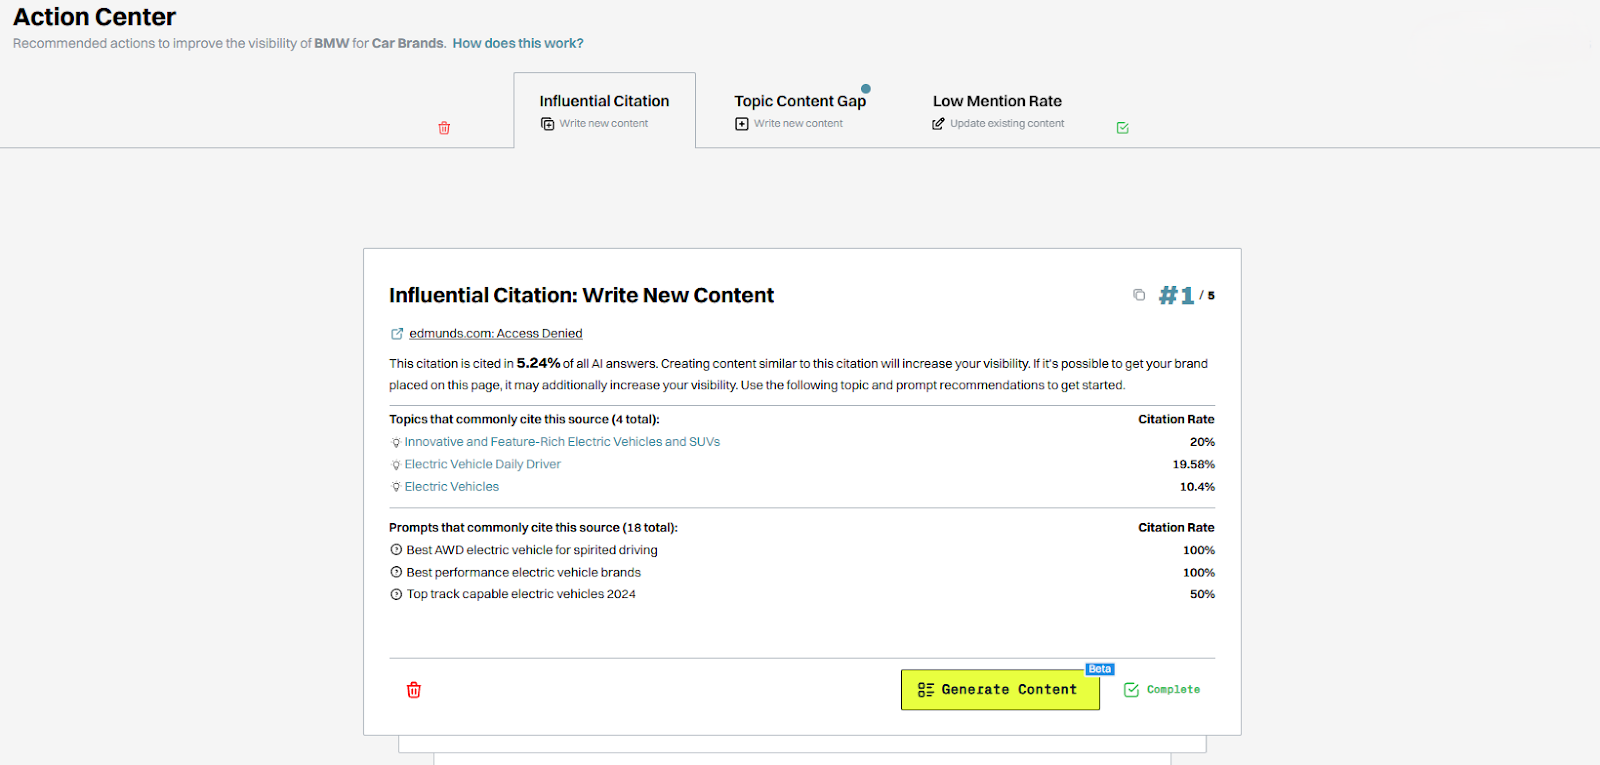The image size is (1600, 765).
Task: Delete card using bottom red trash icon
Action: [x=414, y=690]
